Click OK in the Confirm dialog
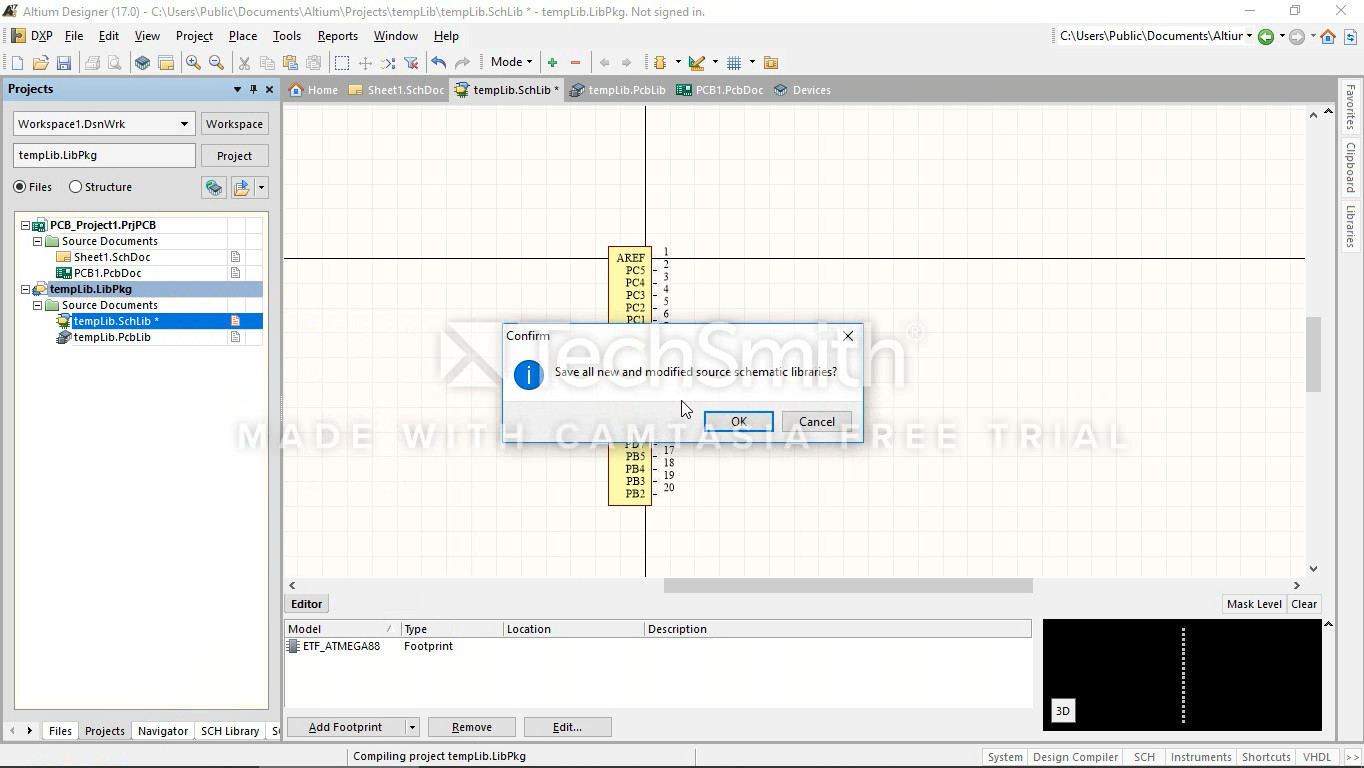This screenshot has height=768, width=1364. pos(738,421)
